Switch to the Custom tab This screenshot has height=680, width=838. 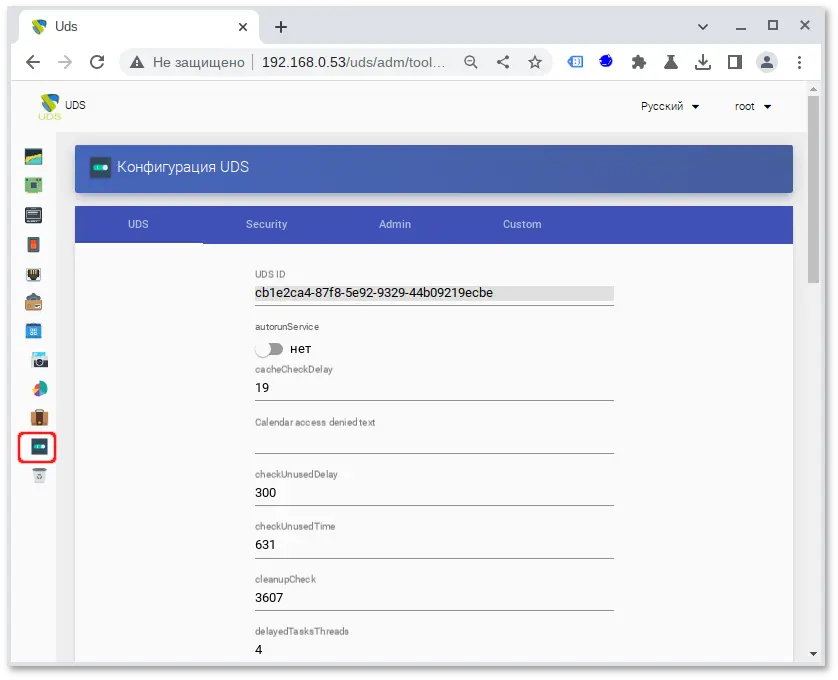[x=522, y=225]
